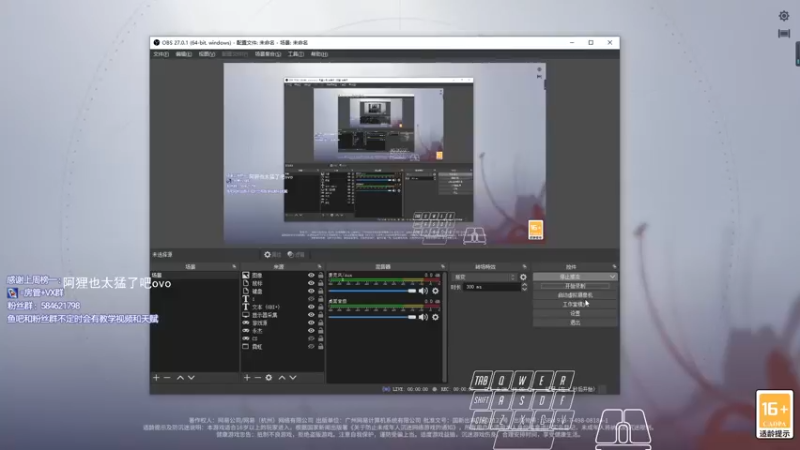Hide the second source in the list
800x450 pixels.
tap(311, 283)
